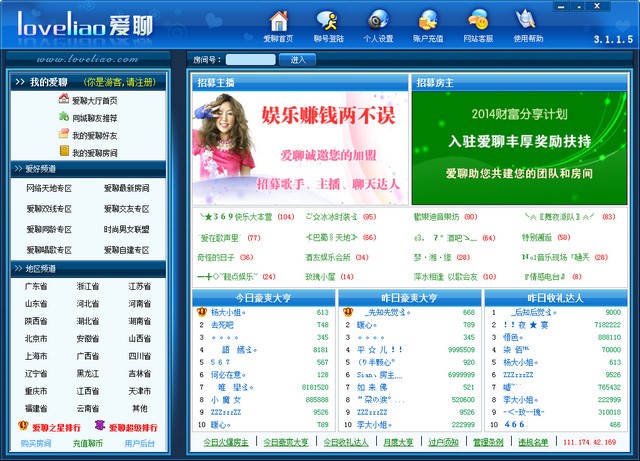Click the trophy icon by 爱聊之星排行
Viewport: 640px width, 461px height.
tap(23, 426)
